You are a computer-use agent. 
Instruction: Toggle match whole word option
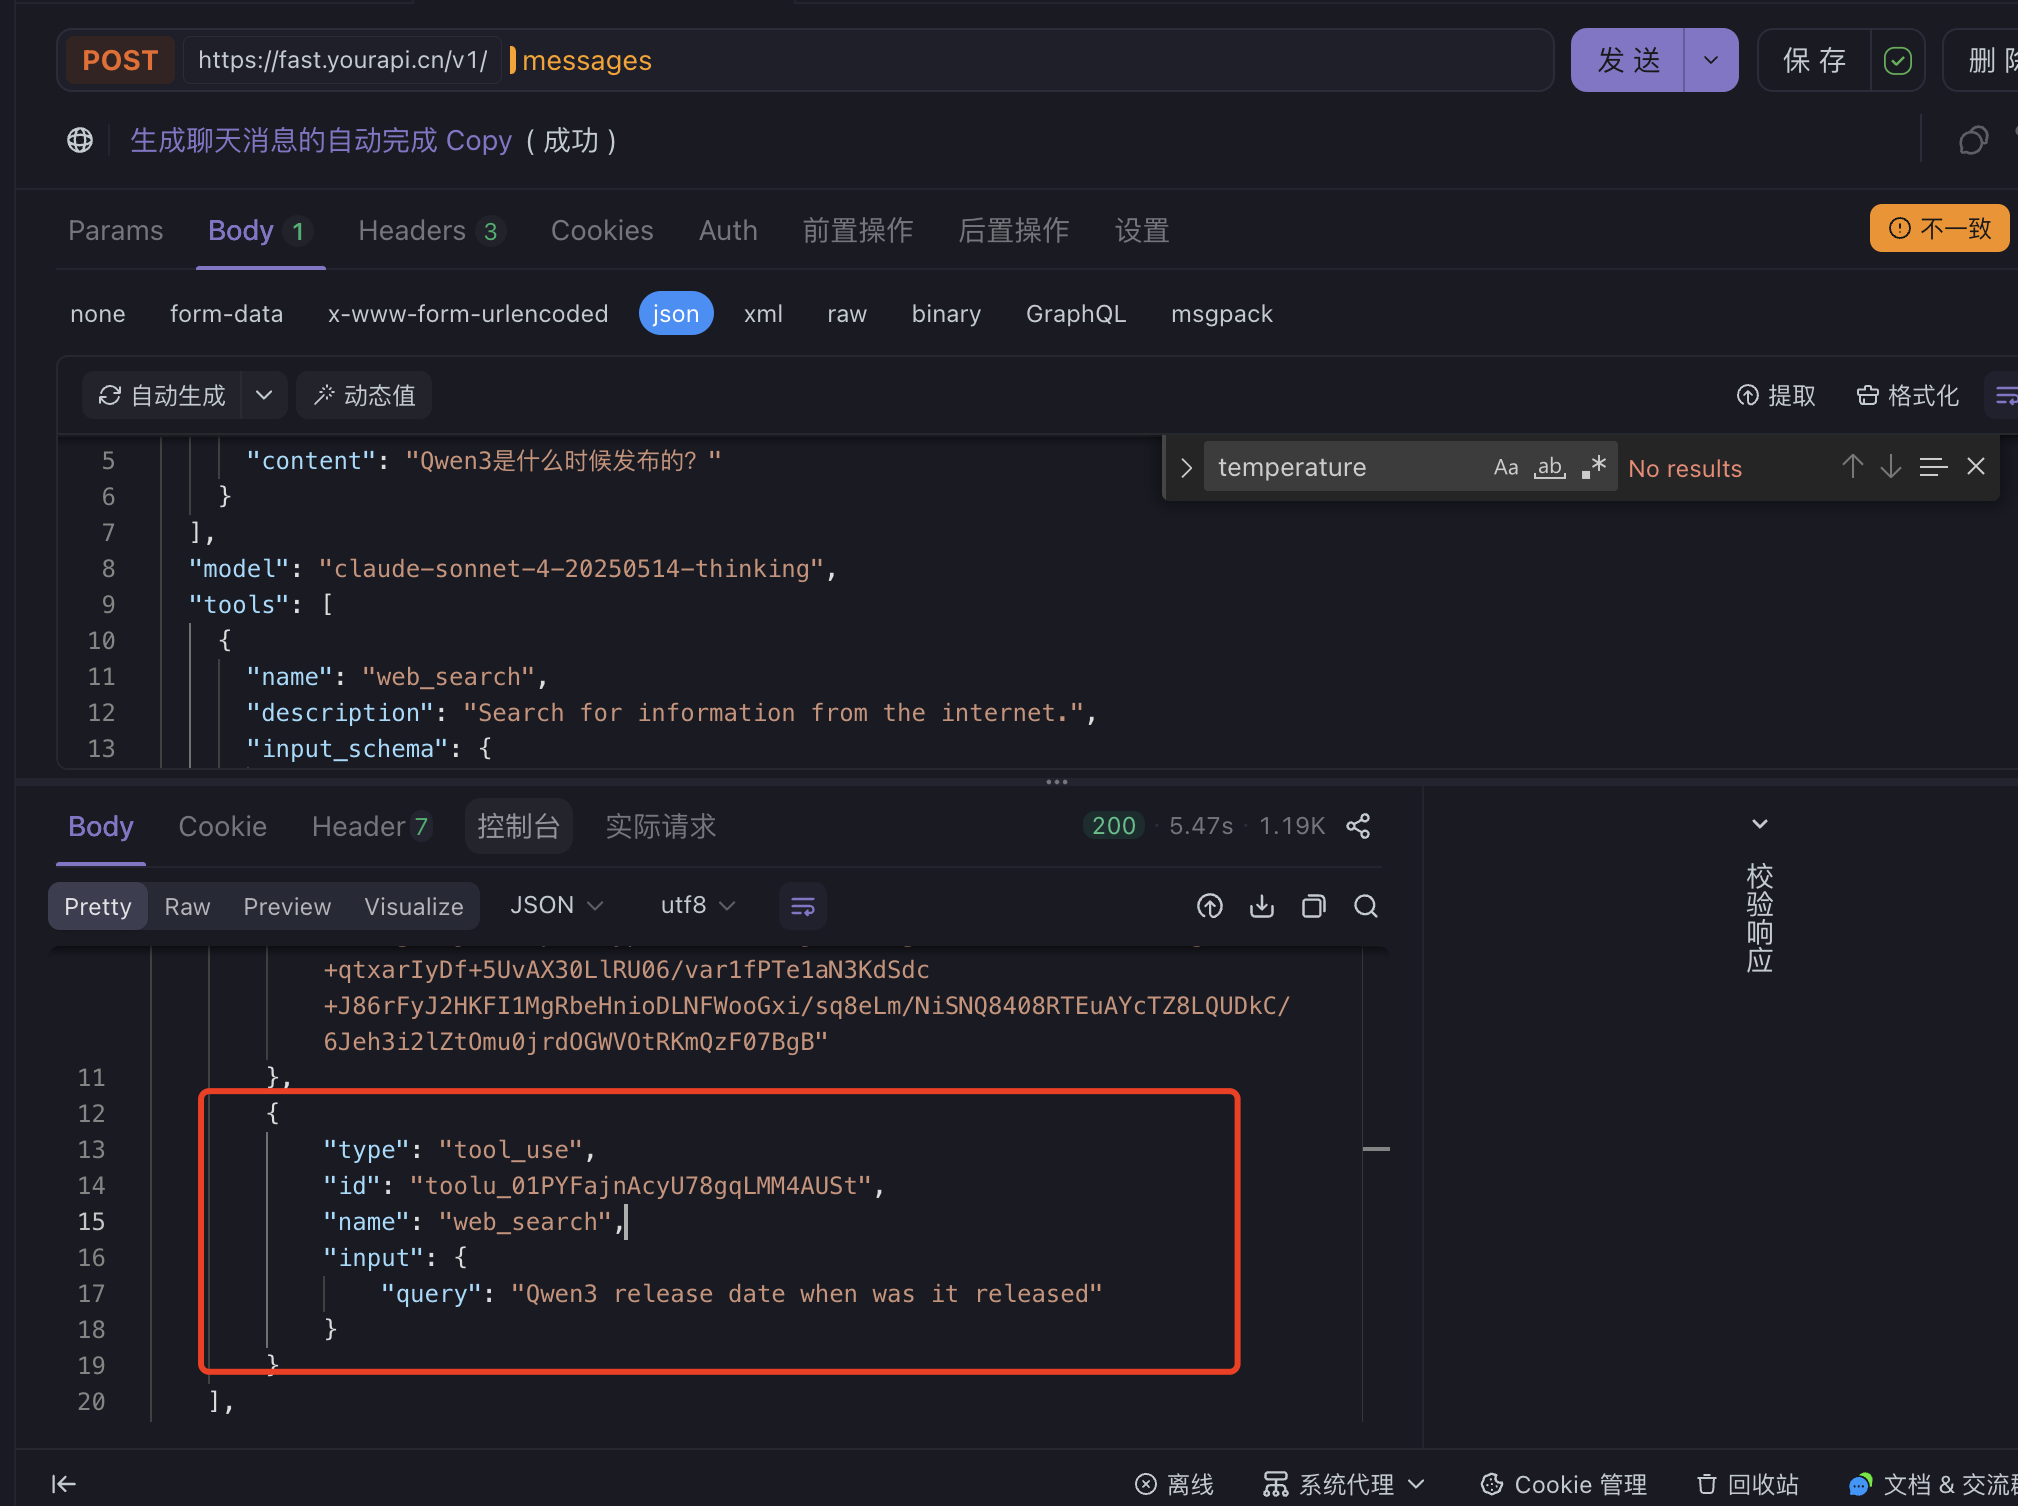pos(1550,468)
